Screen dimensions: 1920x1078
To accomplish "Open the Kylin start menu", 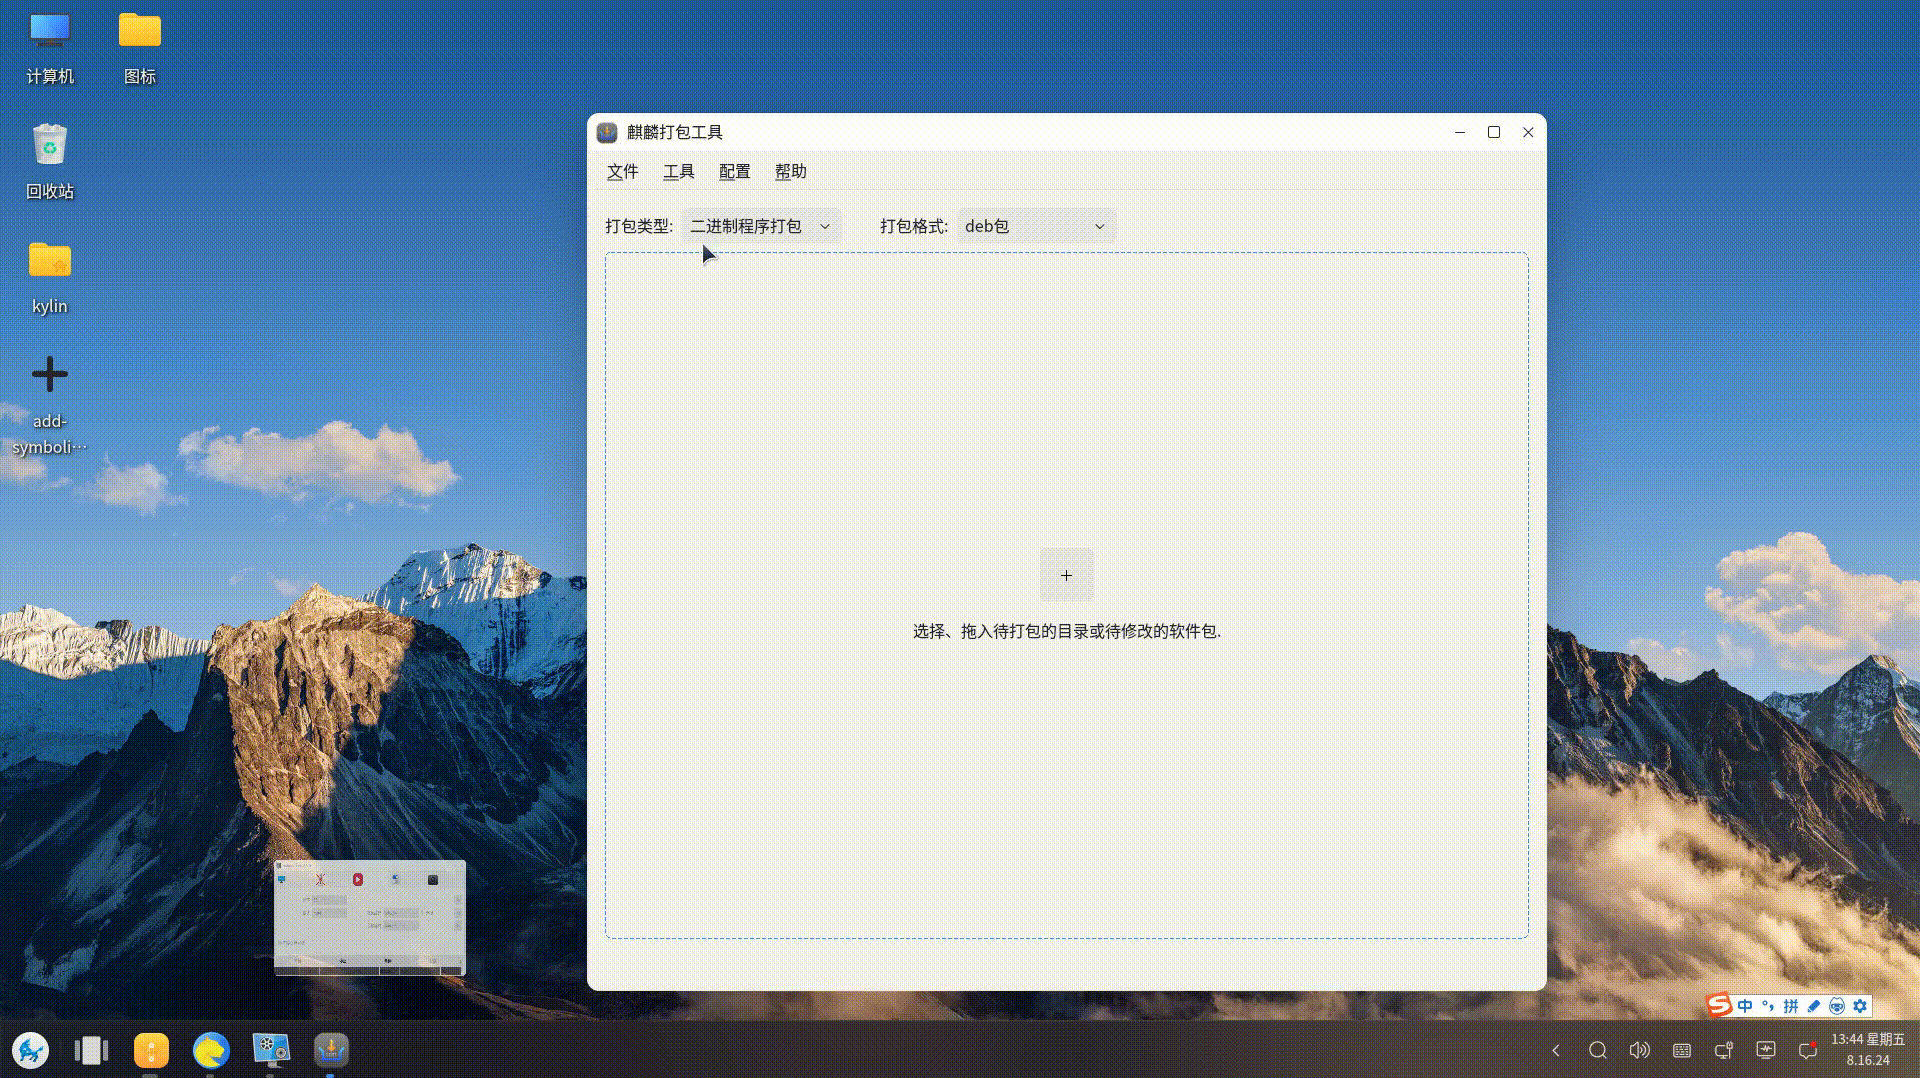I will point(31,1050).
